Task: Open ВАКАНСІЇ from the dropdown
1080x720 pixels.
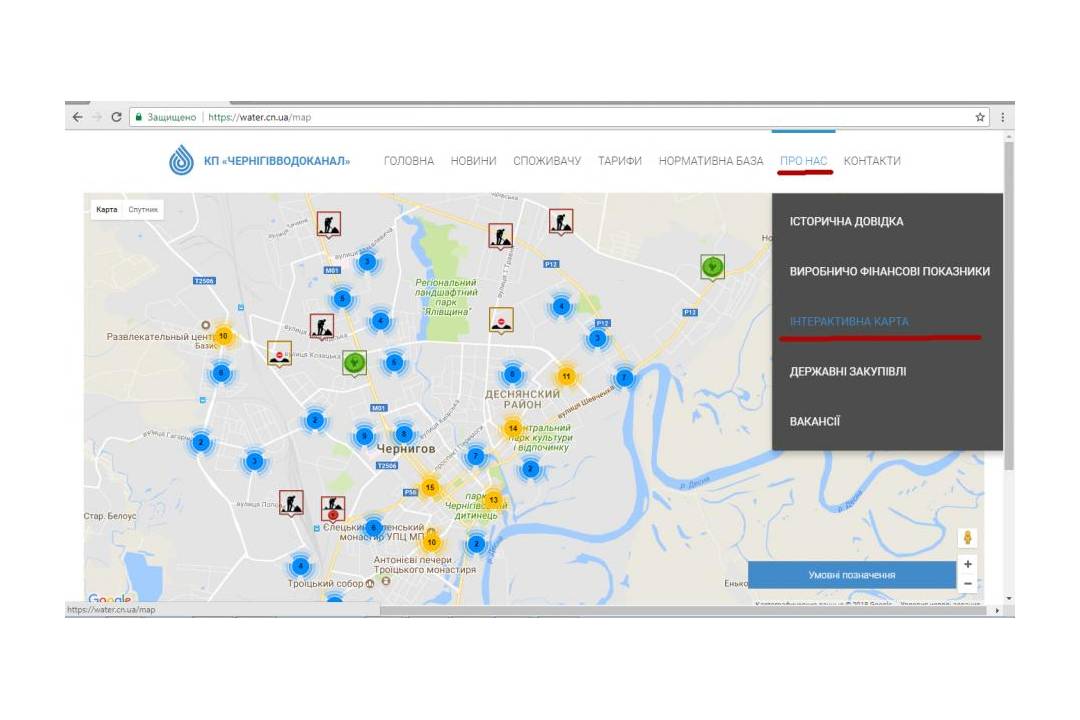Action: pos(815,422)
